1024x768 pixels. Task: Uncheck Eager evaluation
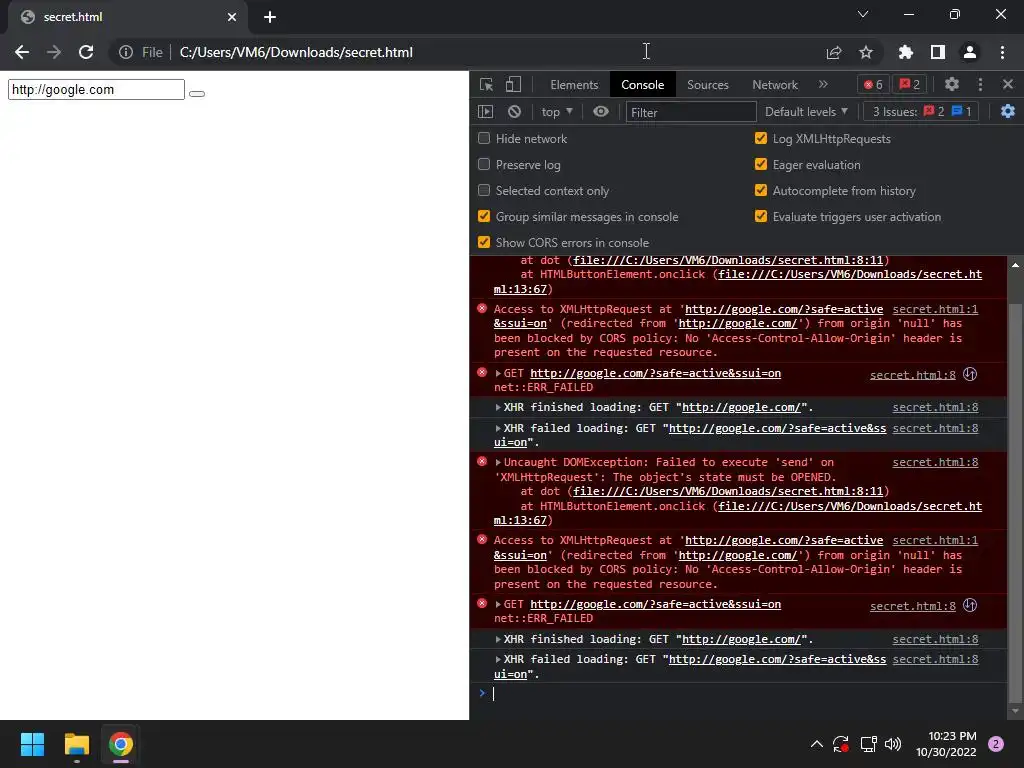click(761, 165)
